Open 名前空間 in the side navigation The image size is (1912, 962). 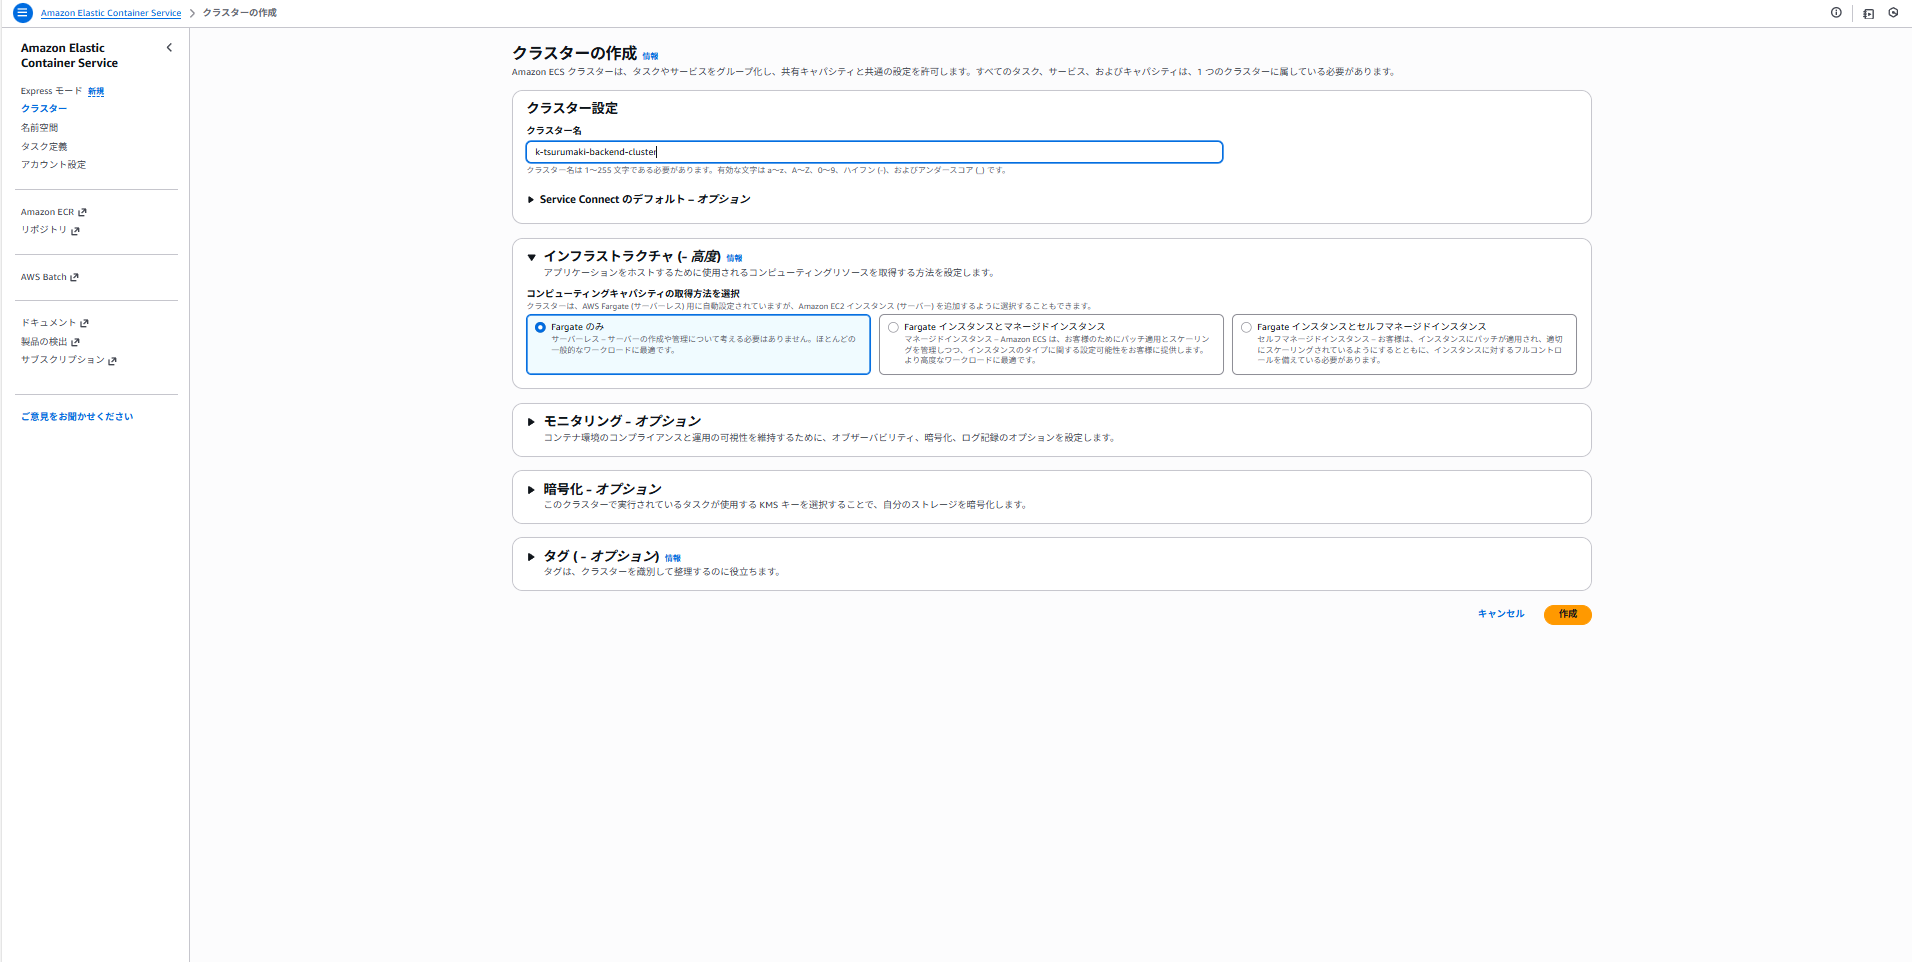[x=40, y=128]
